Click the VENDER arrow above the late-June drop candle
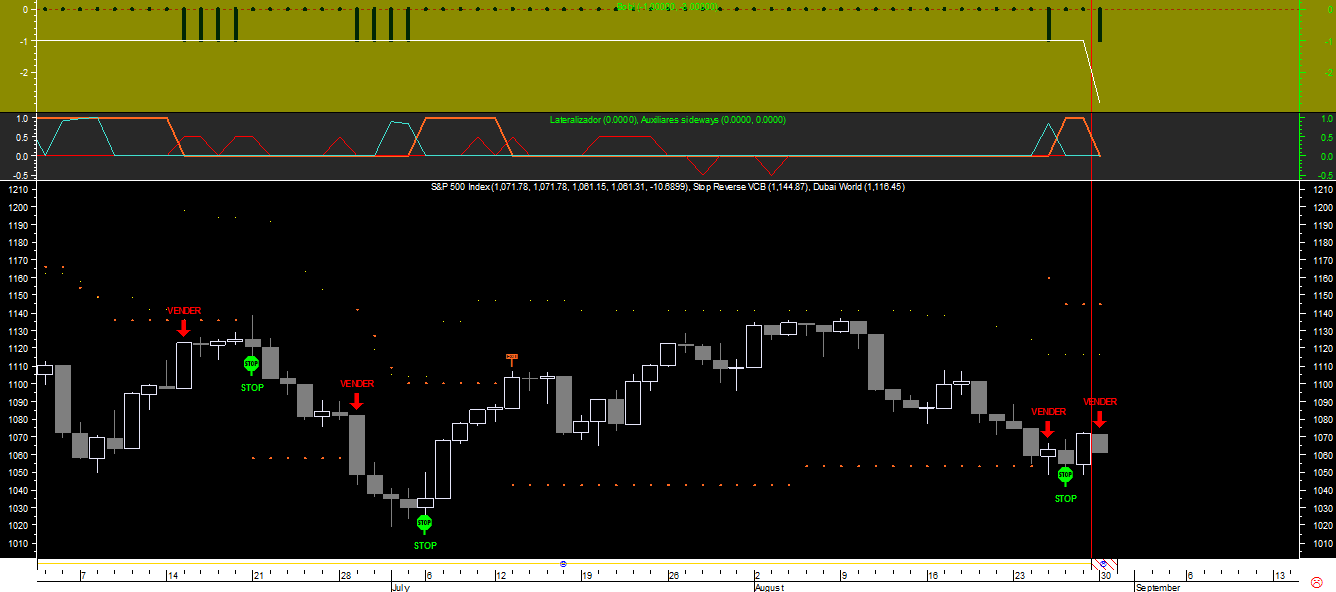 click(x=356, y=400)
